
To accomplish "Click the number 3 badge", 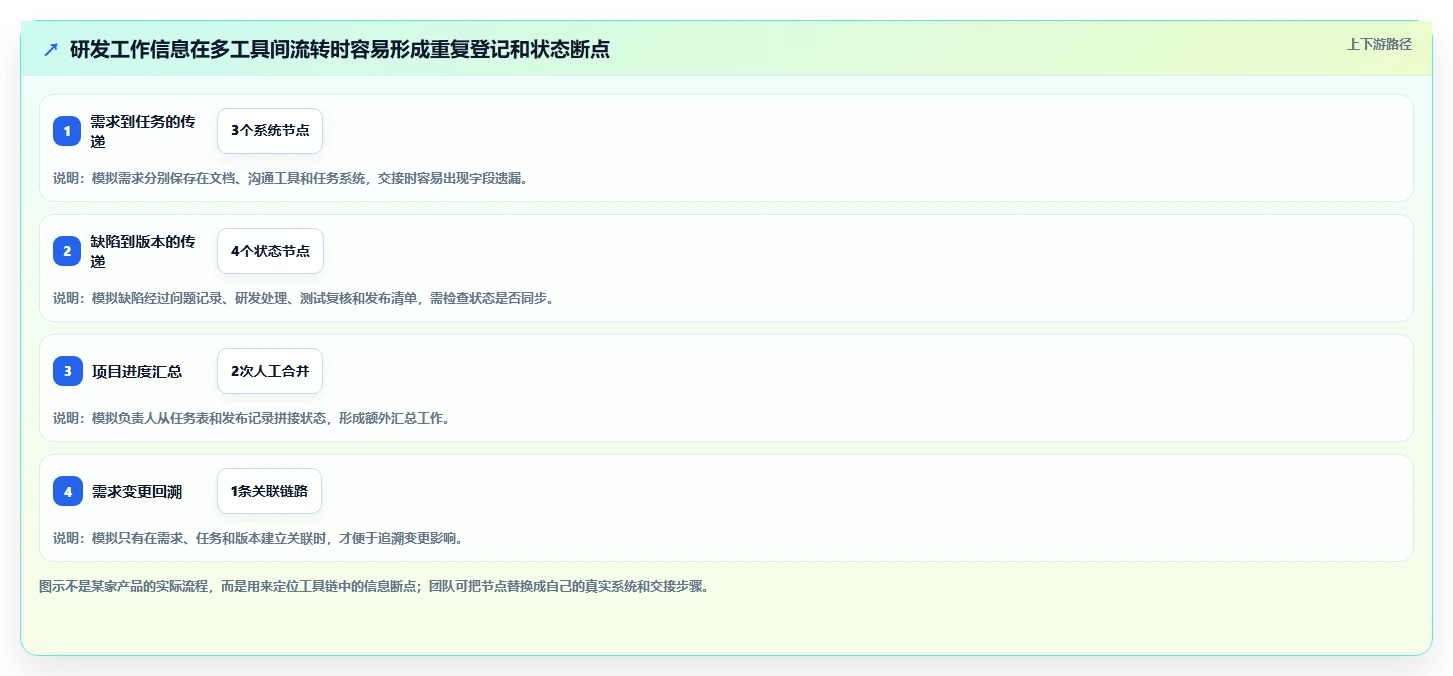I will pyautogui.click(x=67, y=371).
